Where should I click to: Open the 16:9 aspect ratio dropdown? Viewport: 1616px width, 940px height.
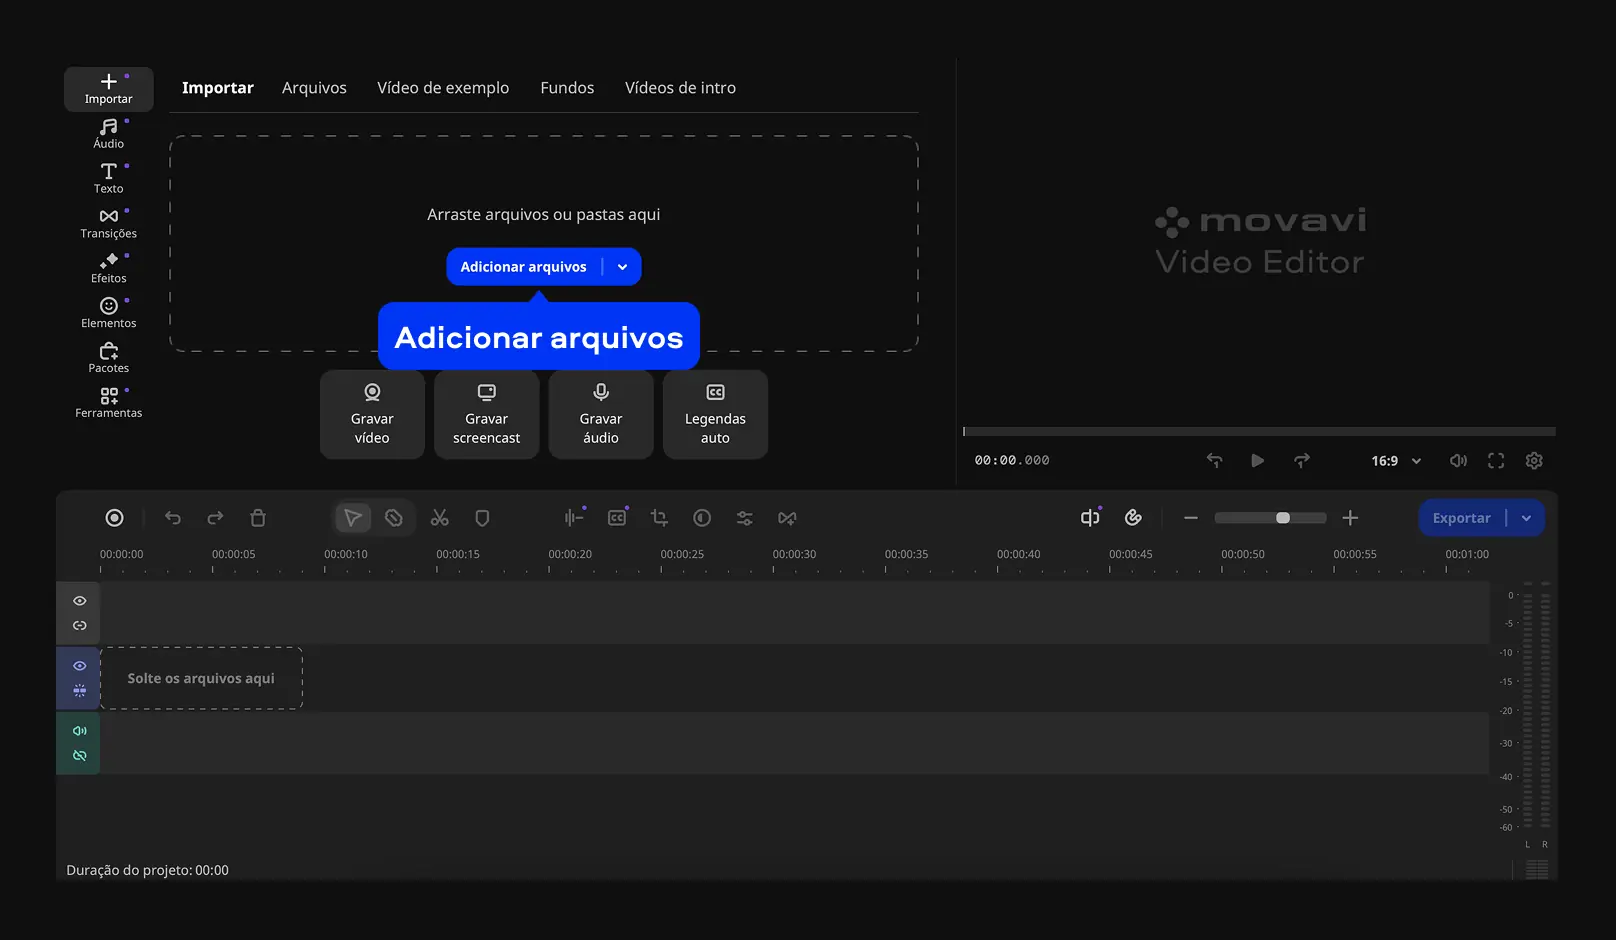point(1396,461)
